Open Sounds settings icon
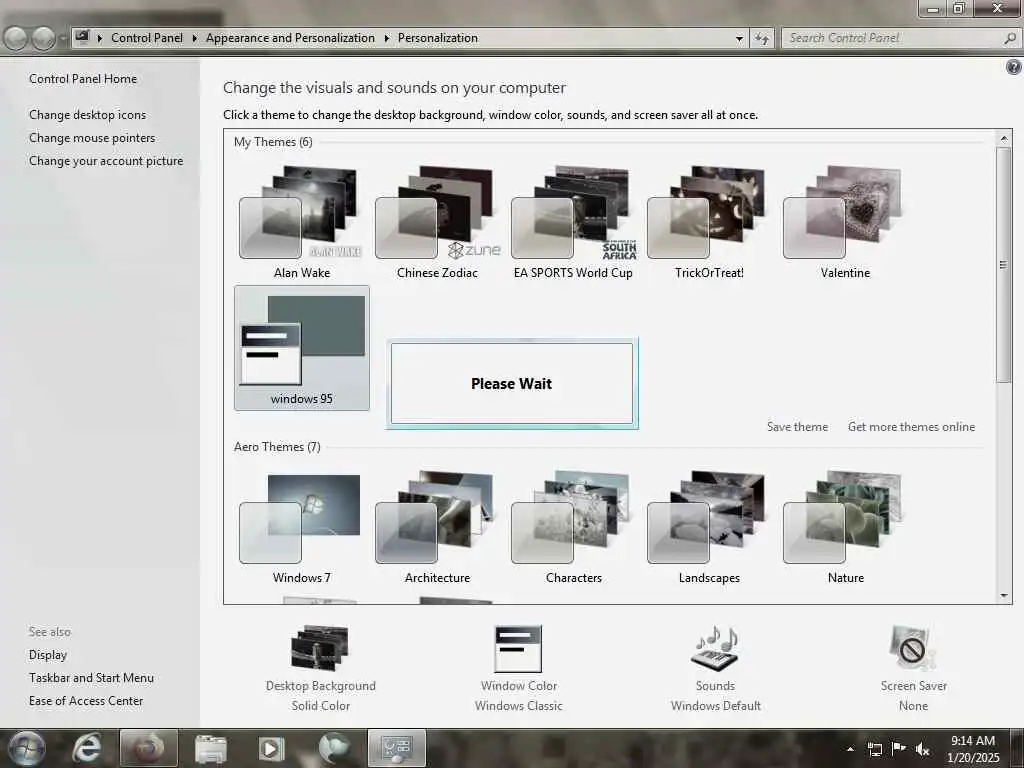 click(715, 648)
